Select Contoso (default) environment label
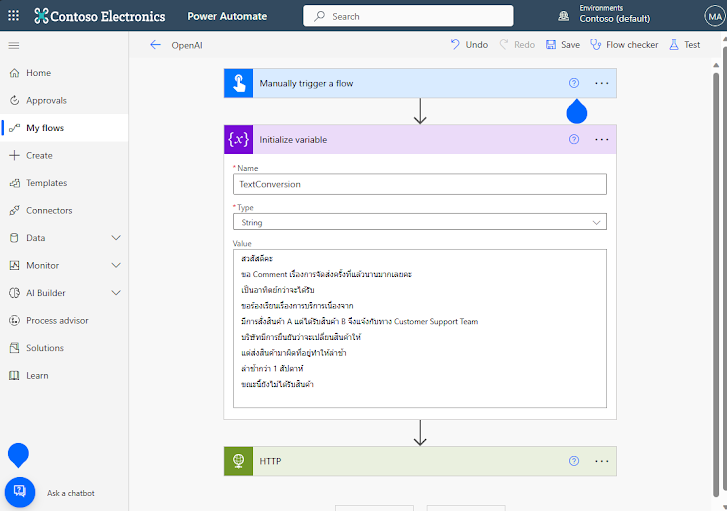This screenshot has height=511, width=727. [614, 19]
